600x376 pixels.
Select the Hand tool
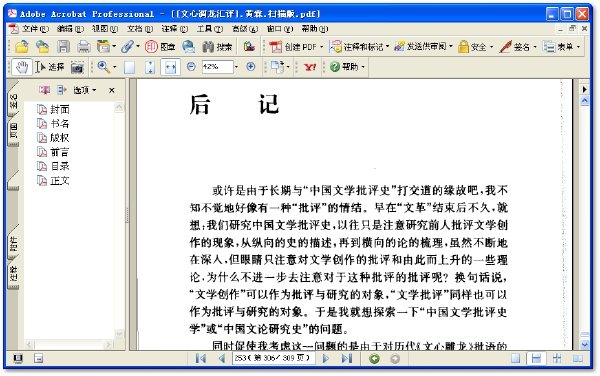22,67
